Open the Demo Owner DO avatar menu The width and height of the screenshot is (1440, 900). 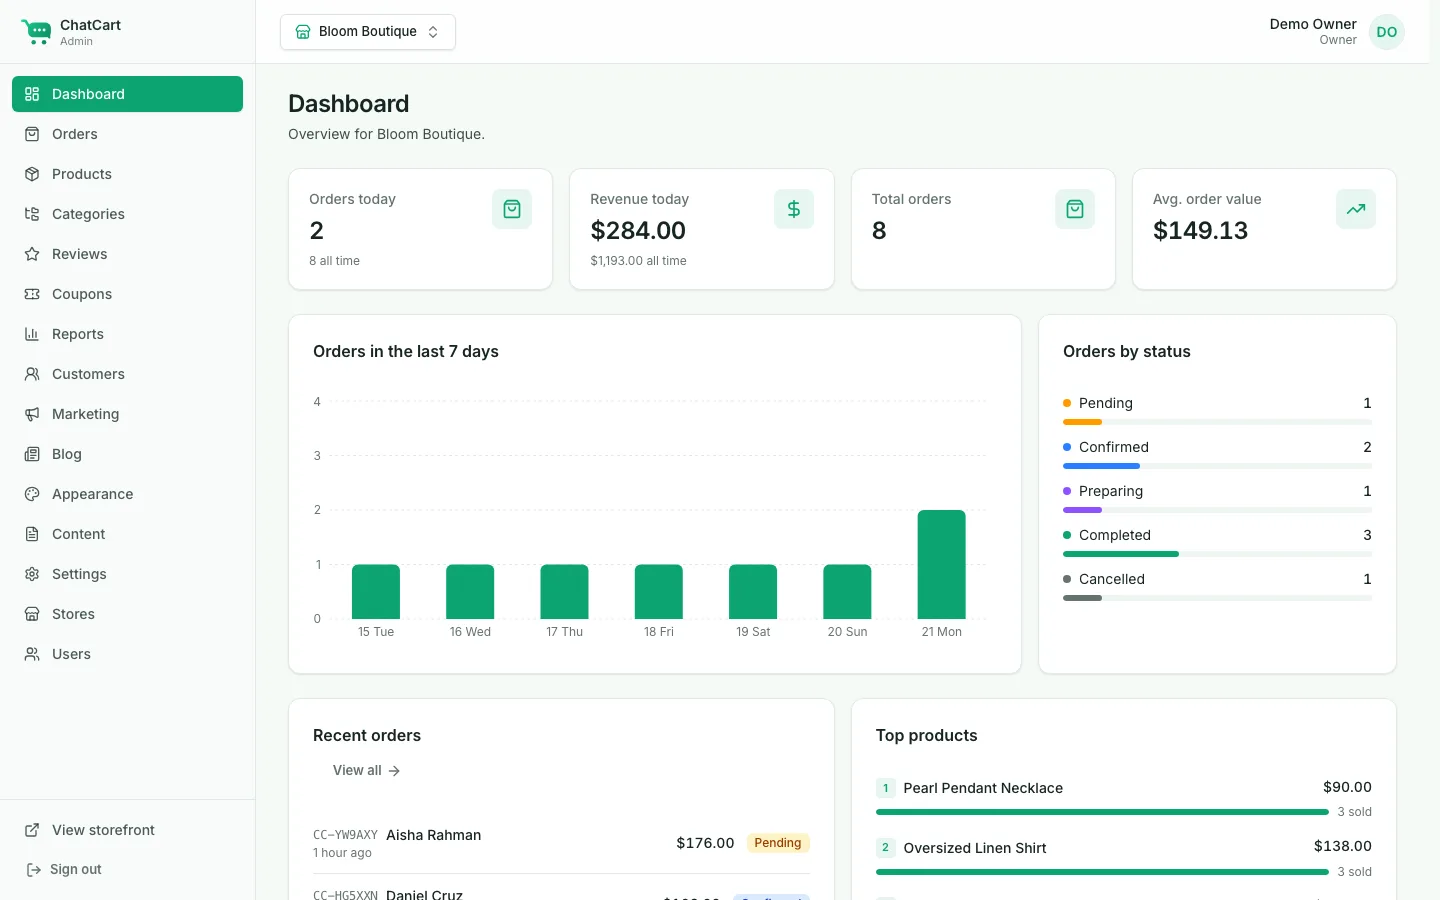(x=1387, y=32)
